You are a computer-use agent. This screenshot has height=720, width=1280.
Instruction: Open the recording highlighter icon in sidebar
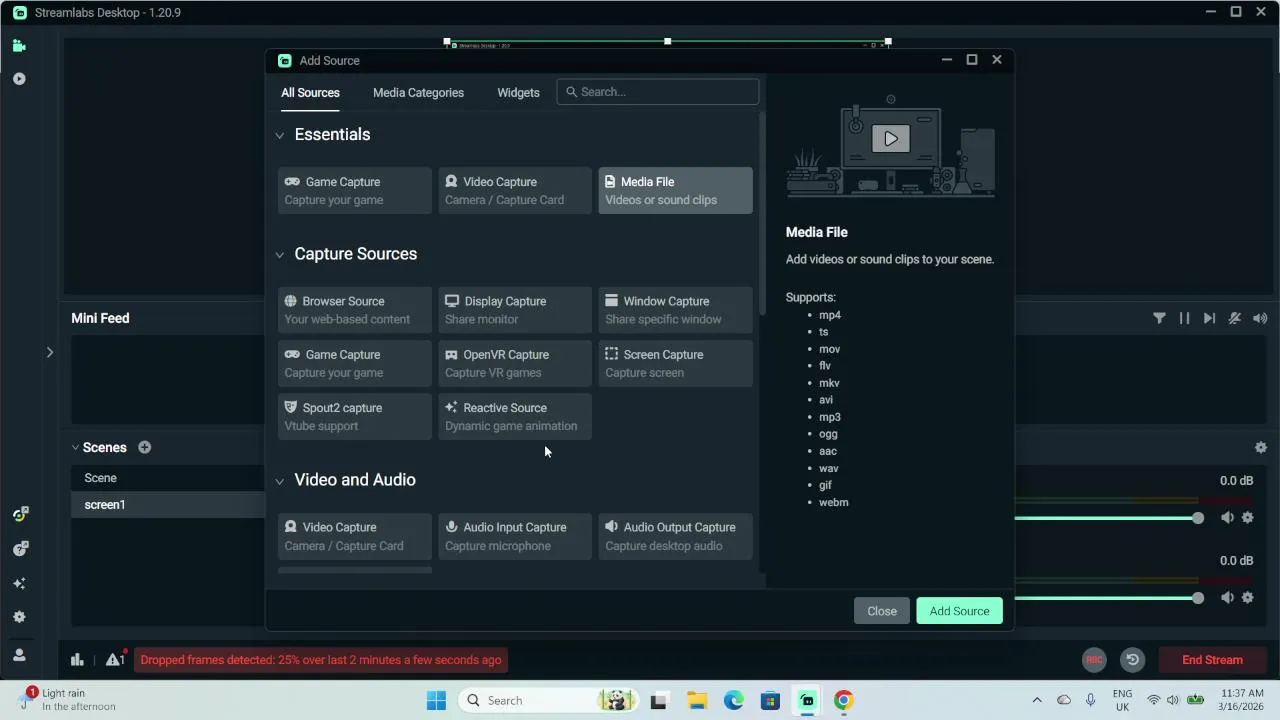tap(19, 79)
